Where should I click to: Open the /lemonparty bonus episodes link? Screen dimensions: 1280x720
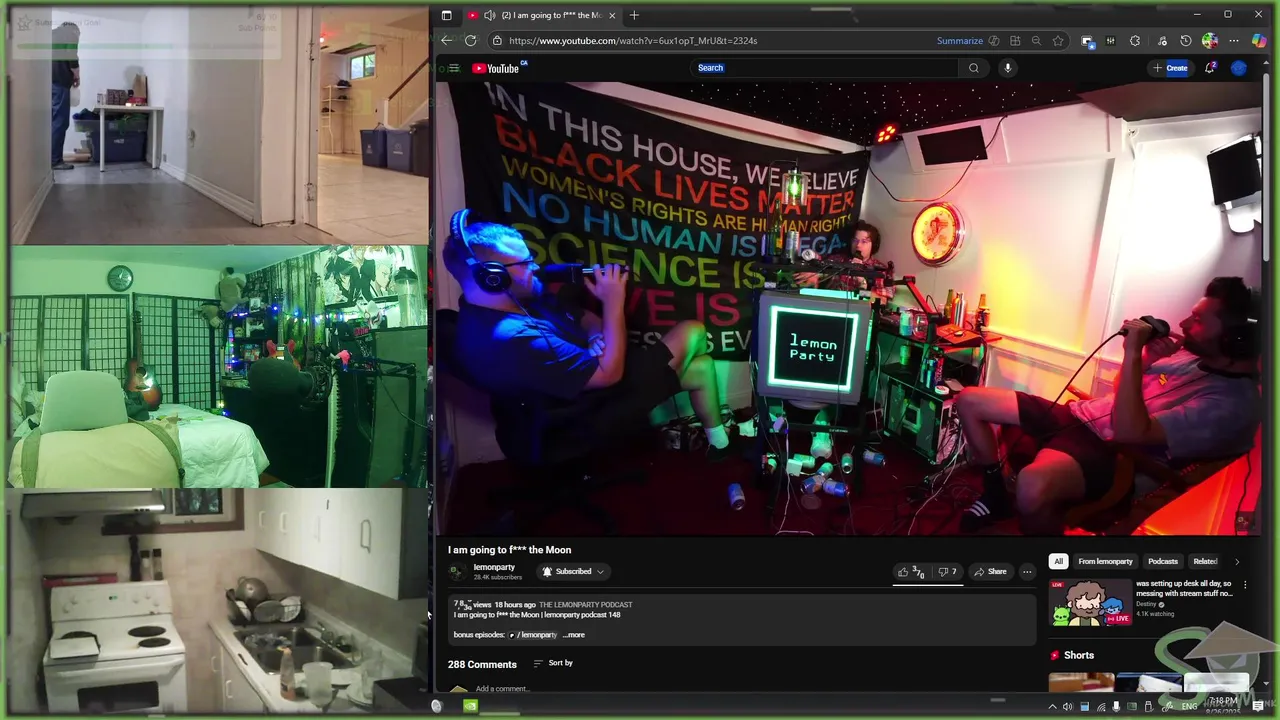533,635
